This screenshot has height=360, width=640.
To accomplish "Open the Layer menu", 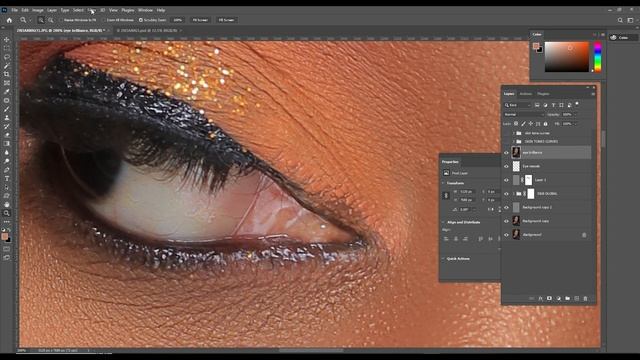I will [52, 10].
